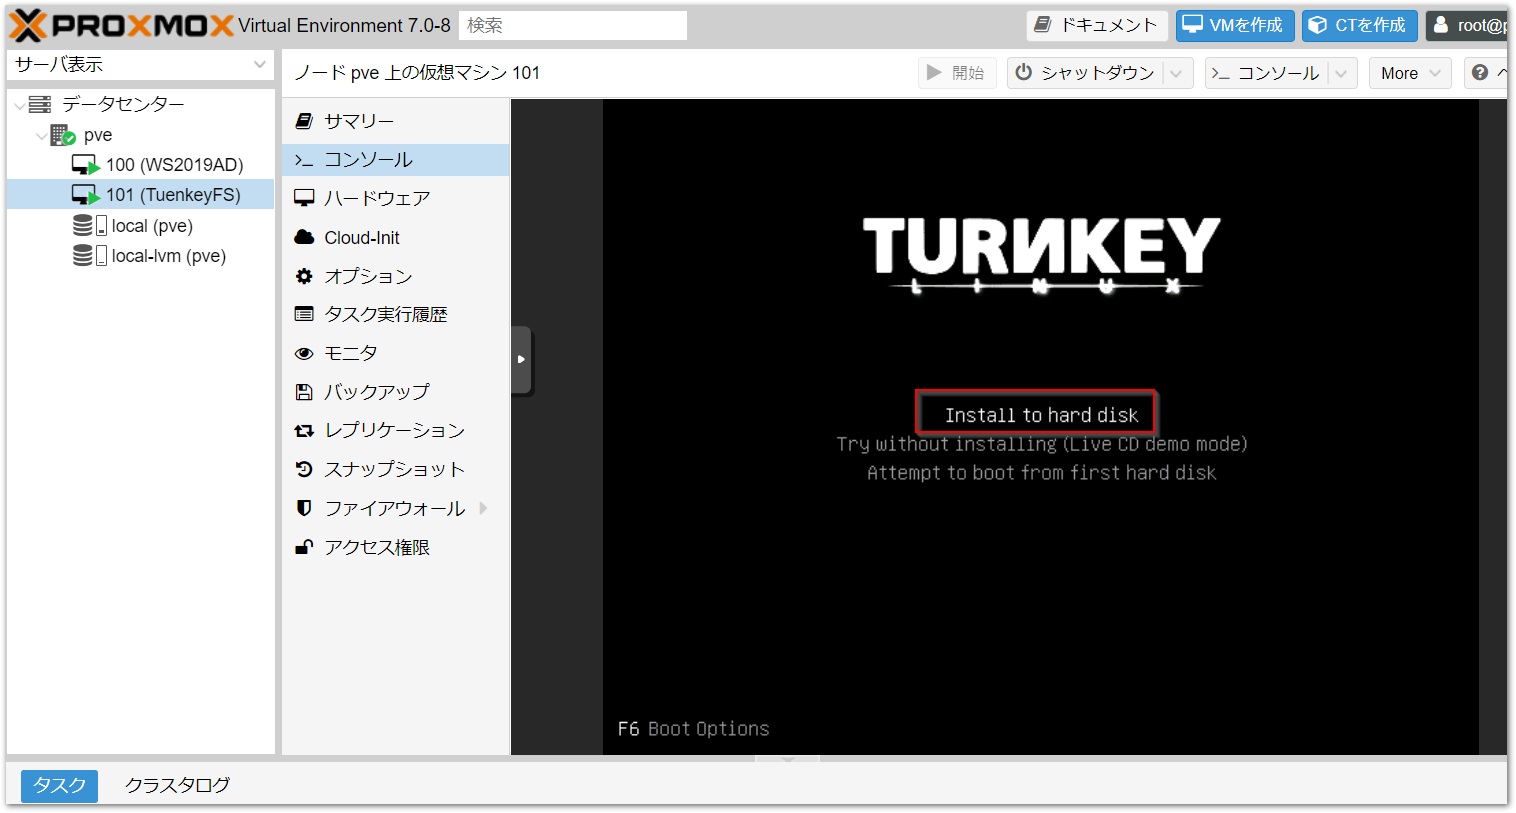Image resolution: width=1516 pixels, height=813 pixels.
Task: Open the タスク実行履歴 tab
Action: point(396,314)
